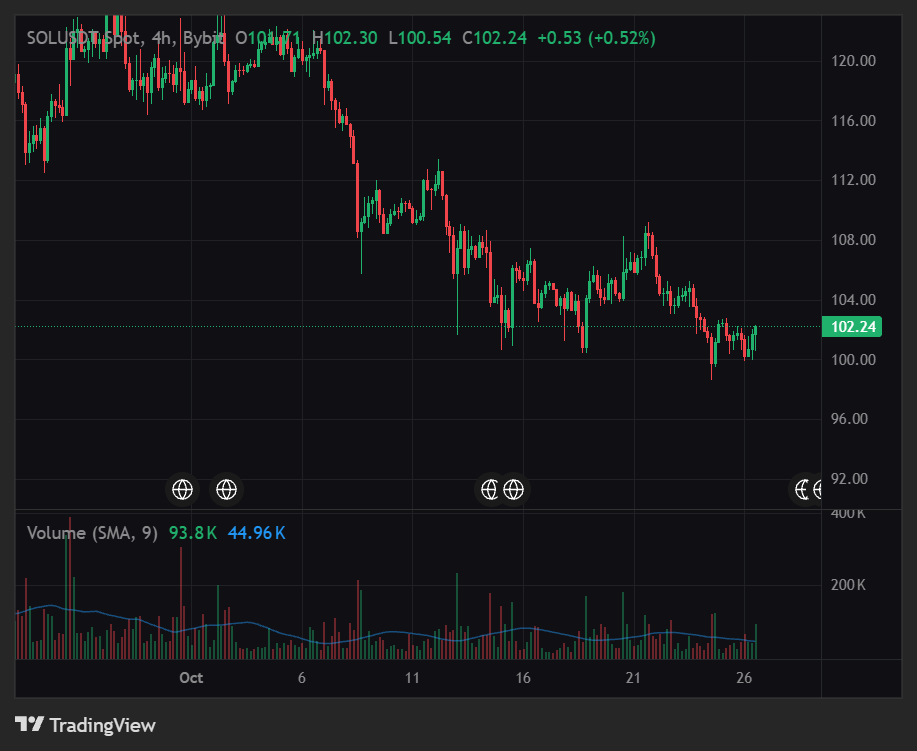Screen dimensions: 917x751
Task: Click the +0.53 (+0.52%) change value
Action: 596,38
